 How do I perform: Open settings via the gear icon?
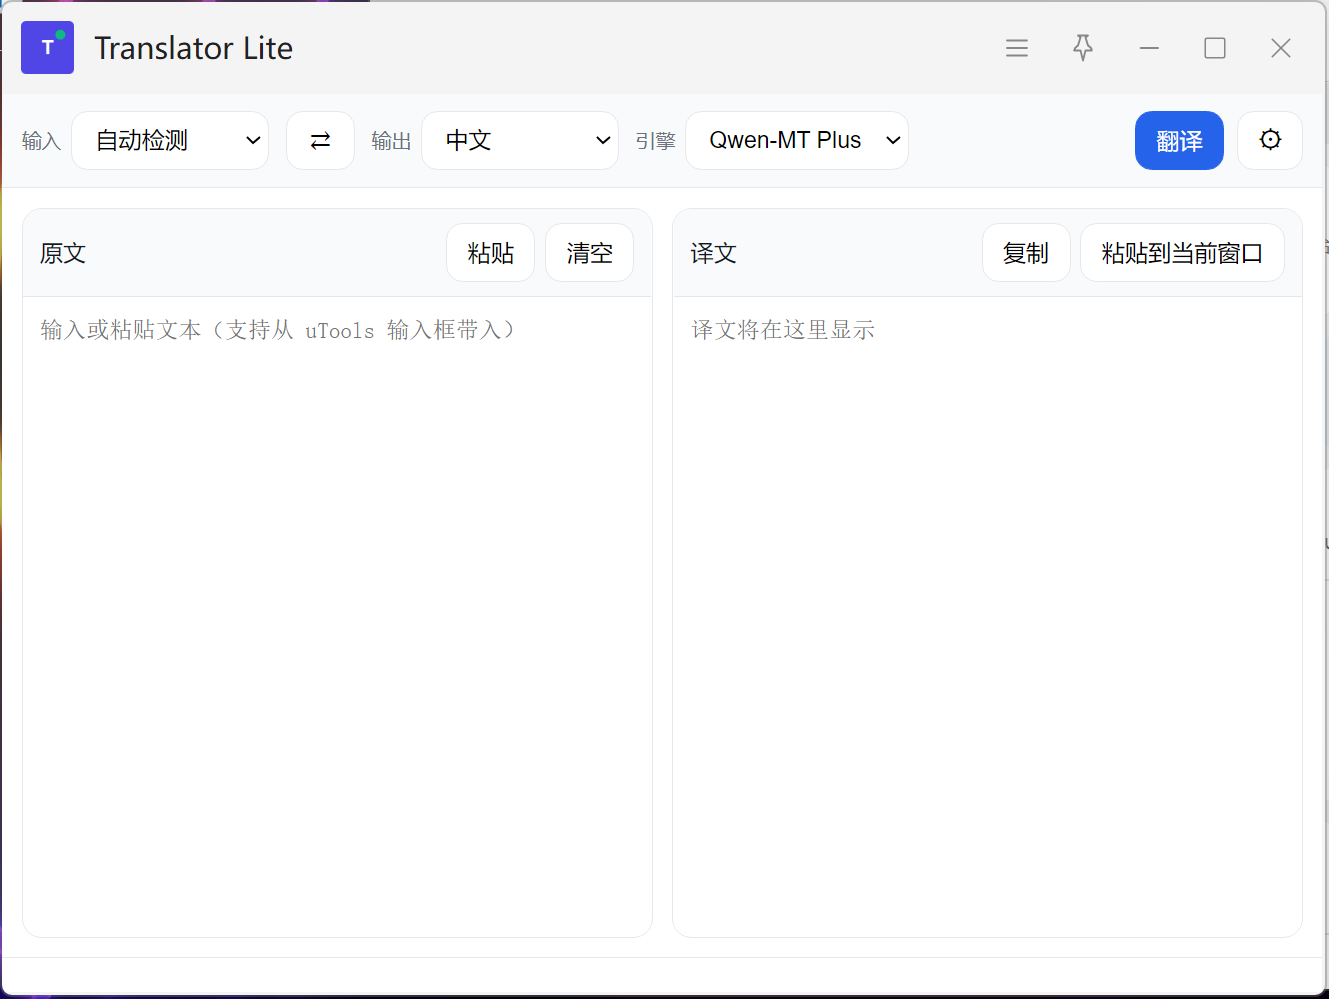pos(1269,141)
